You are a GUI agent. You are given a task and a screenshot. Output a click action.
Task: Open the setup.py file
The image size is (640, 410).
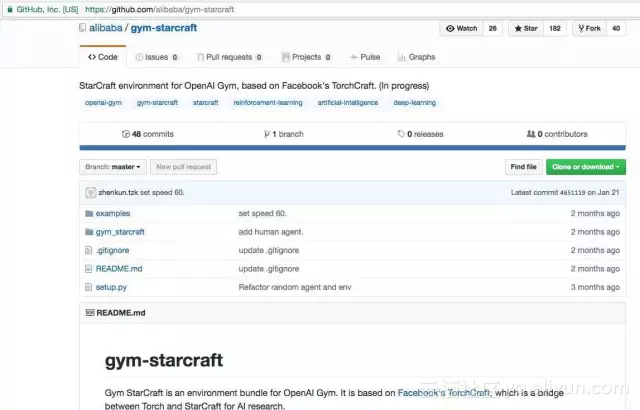coord(111,287)
